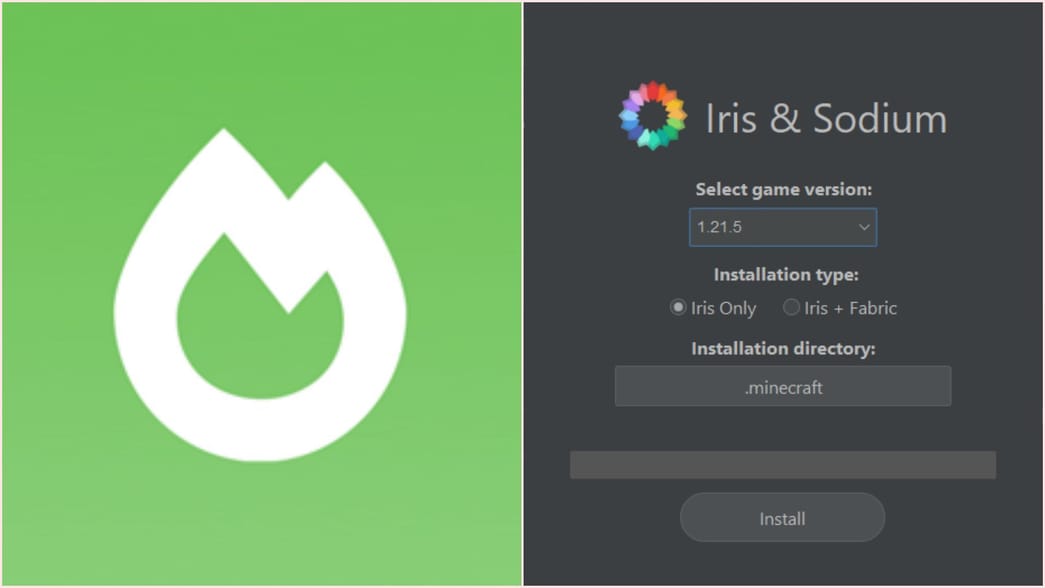Viewport: 1045px width, 588px height.
Task: Click the installation progress bar
Action: [783, 464]
